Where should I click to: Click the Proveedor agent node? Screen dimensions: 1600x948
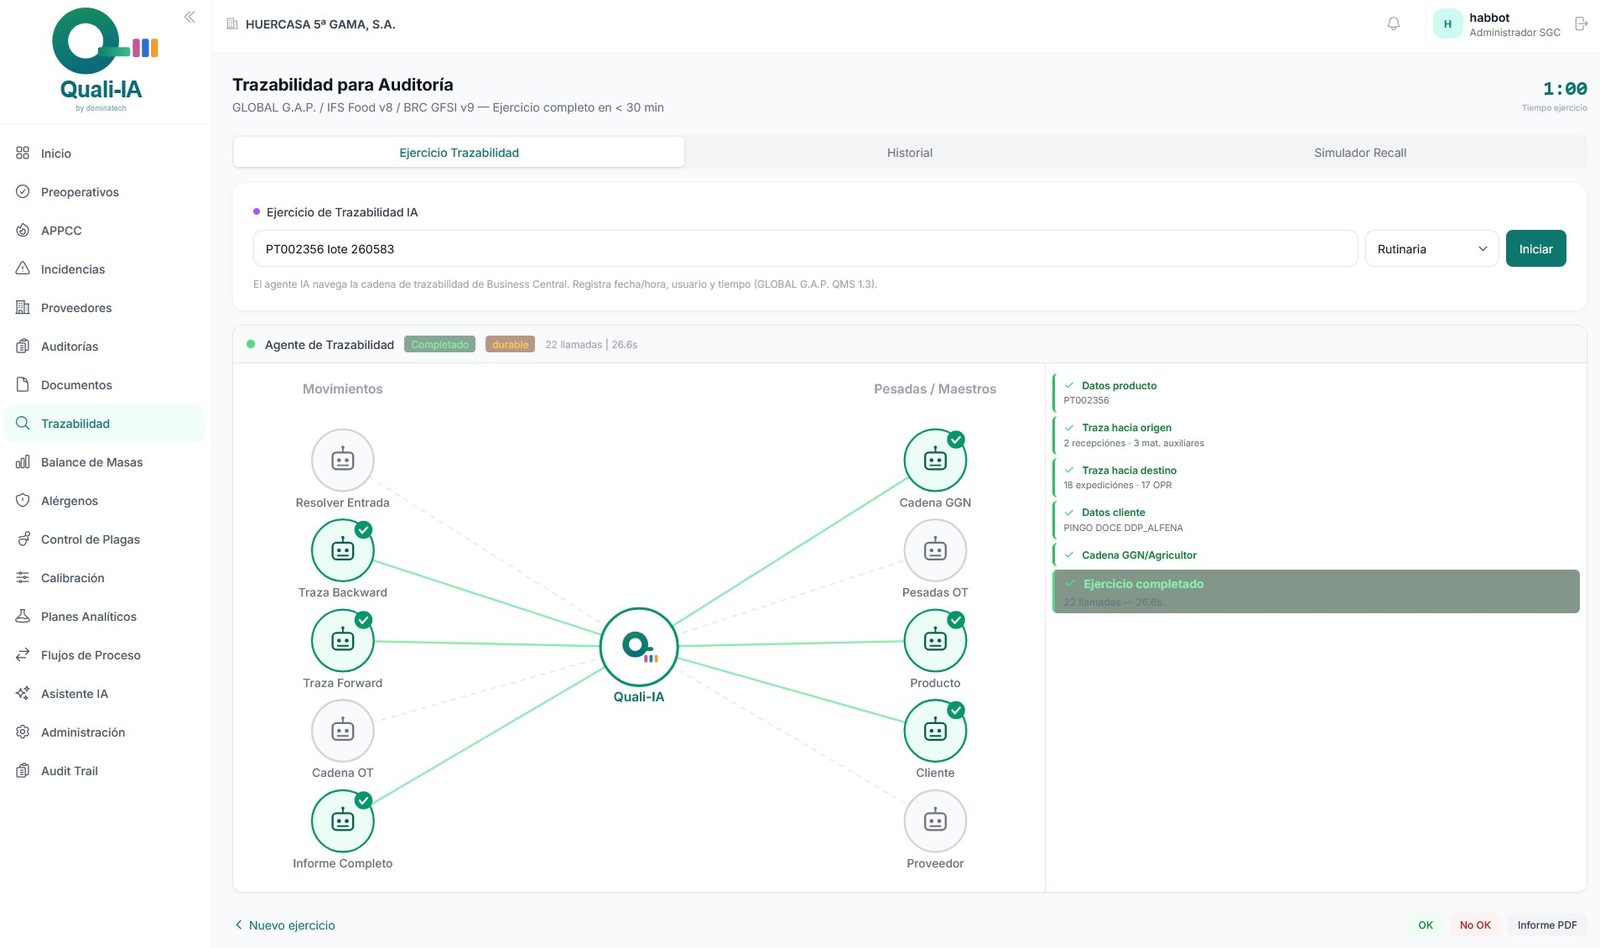[x=935, y=821]
